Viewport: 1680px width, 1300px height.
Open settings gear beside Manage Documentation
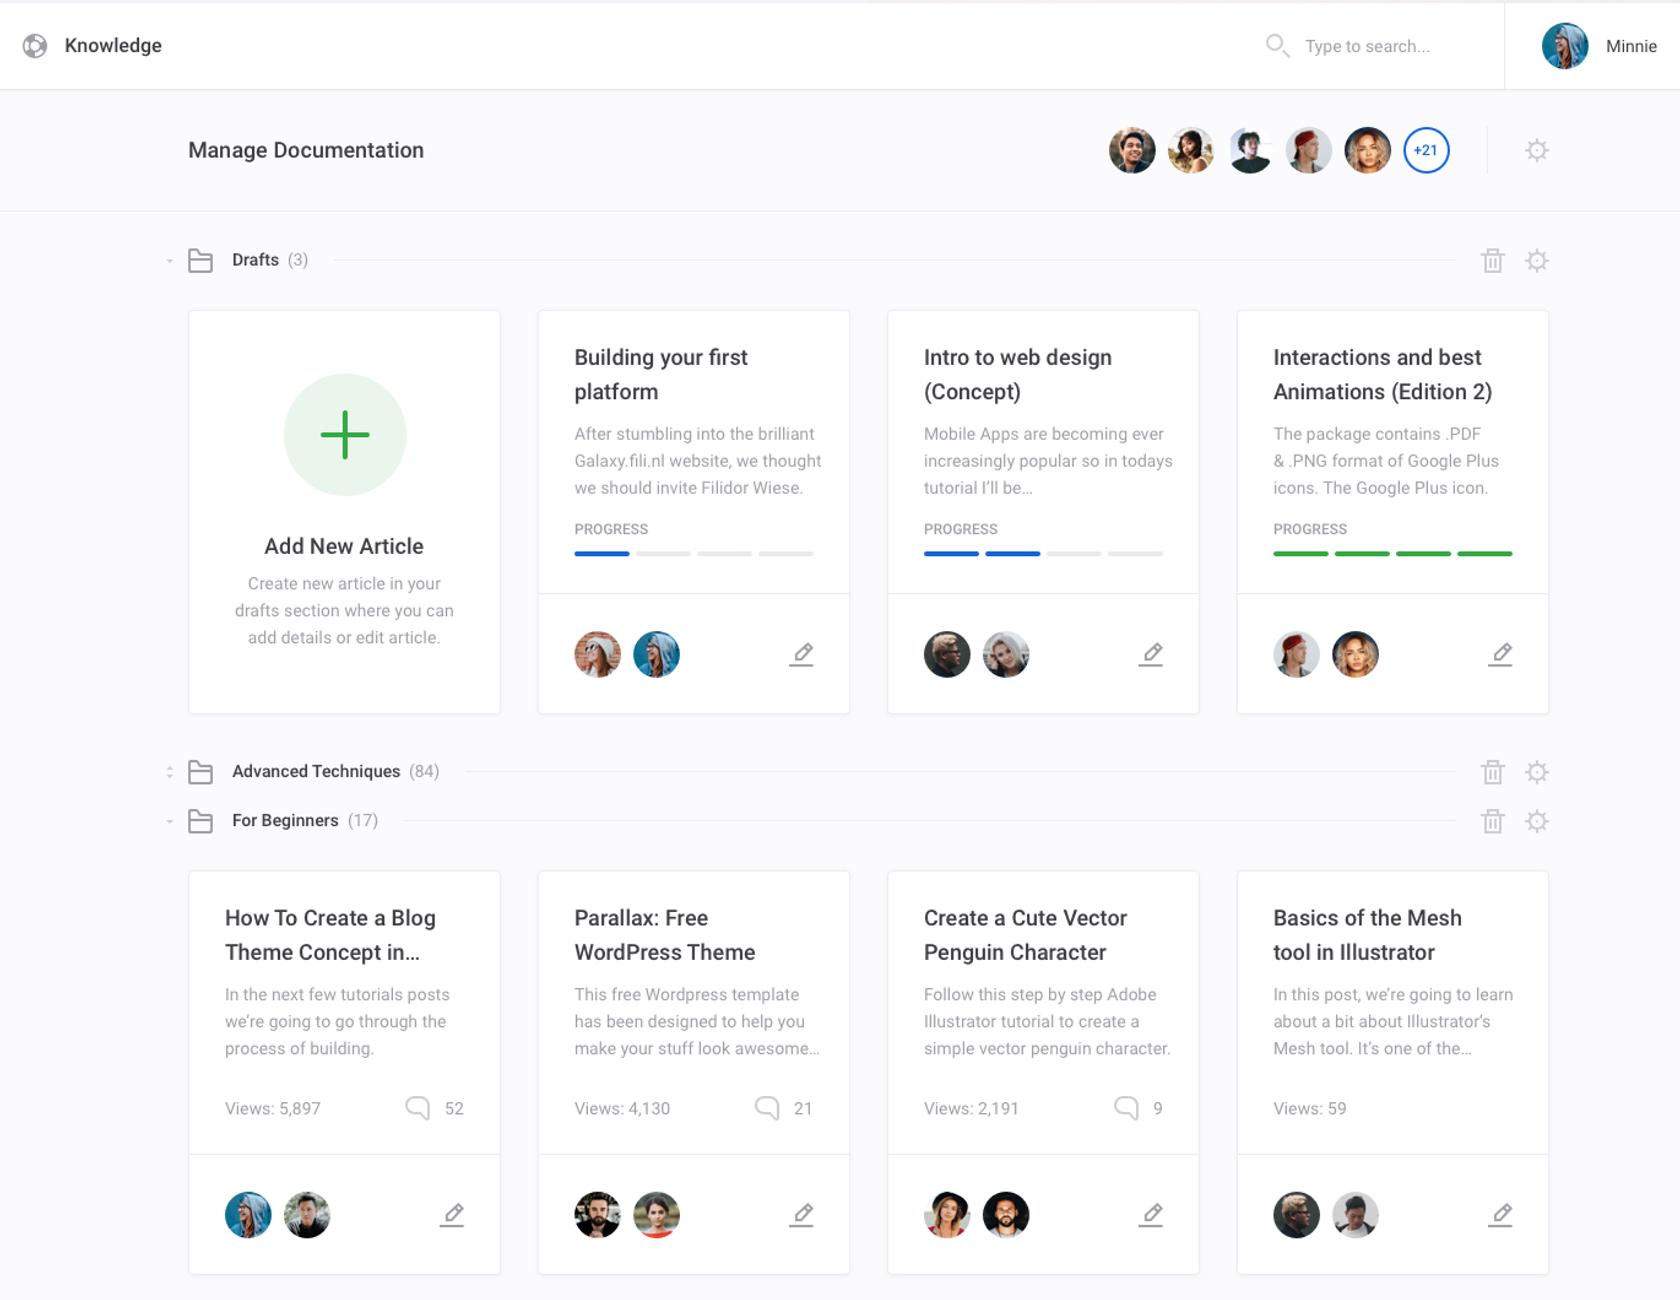1537,149
